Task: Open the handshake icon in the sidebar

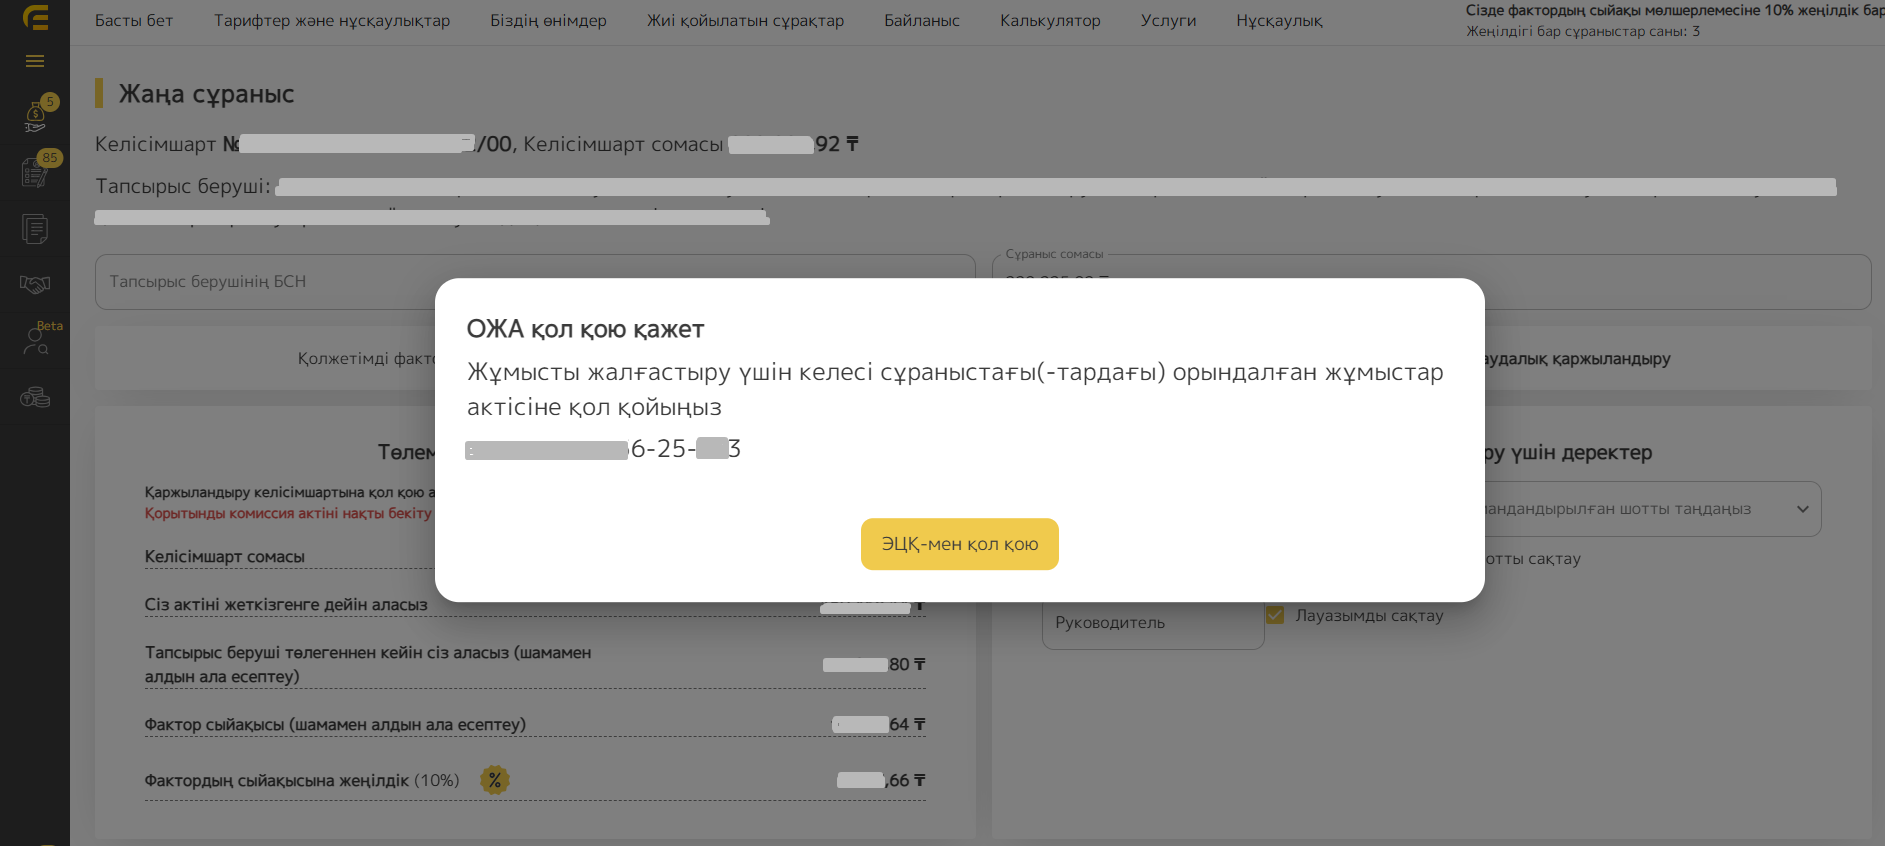Action: [35, 285]
